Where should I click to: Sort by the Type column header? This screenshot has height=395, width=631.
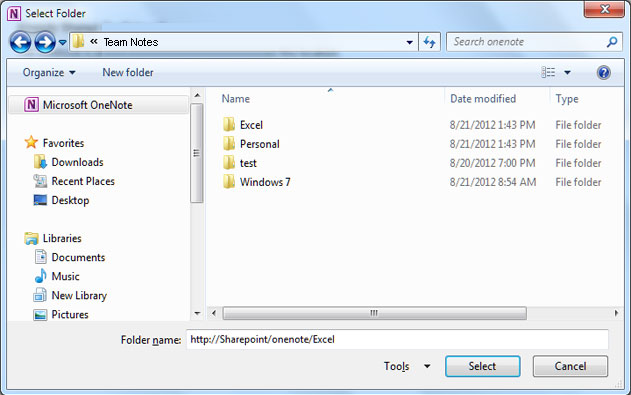coord(567,99)
